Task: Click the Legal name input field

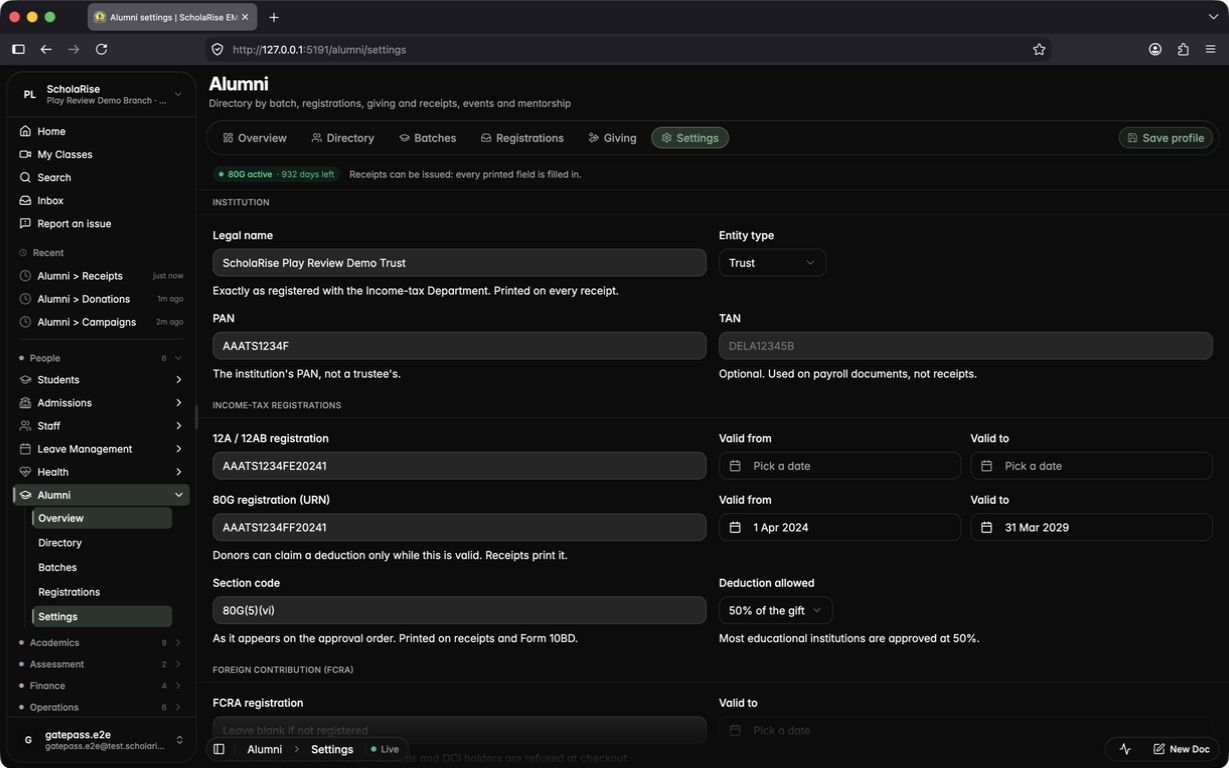Action: coord(459,263)
